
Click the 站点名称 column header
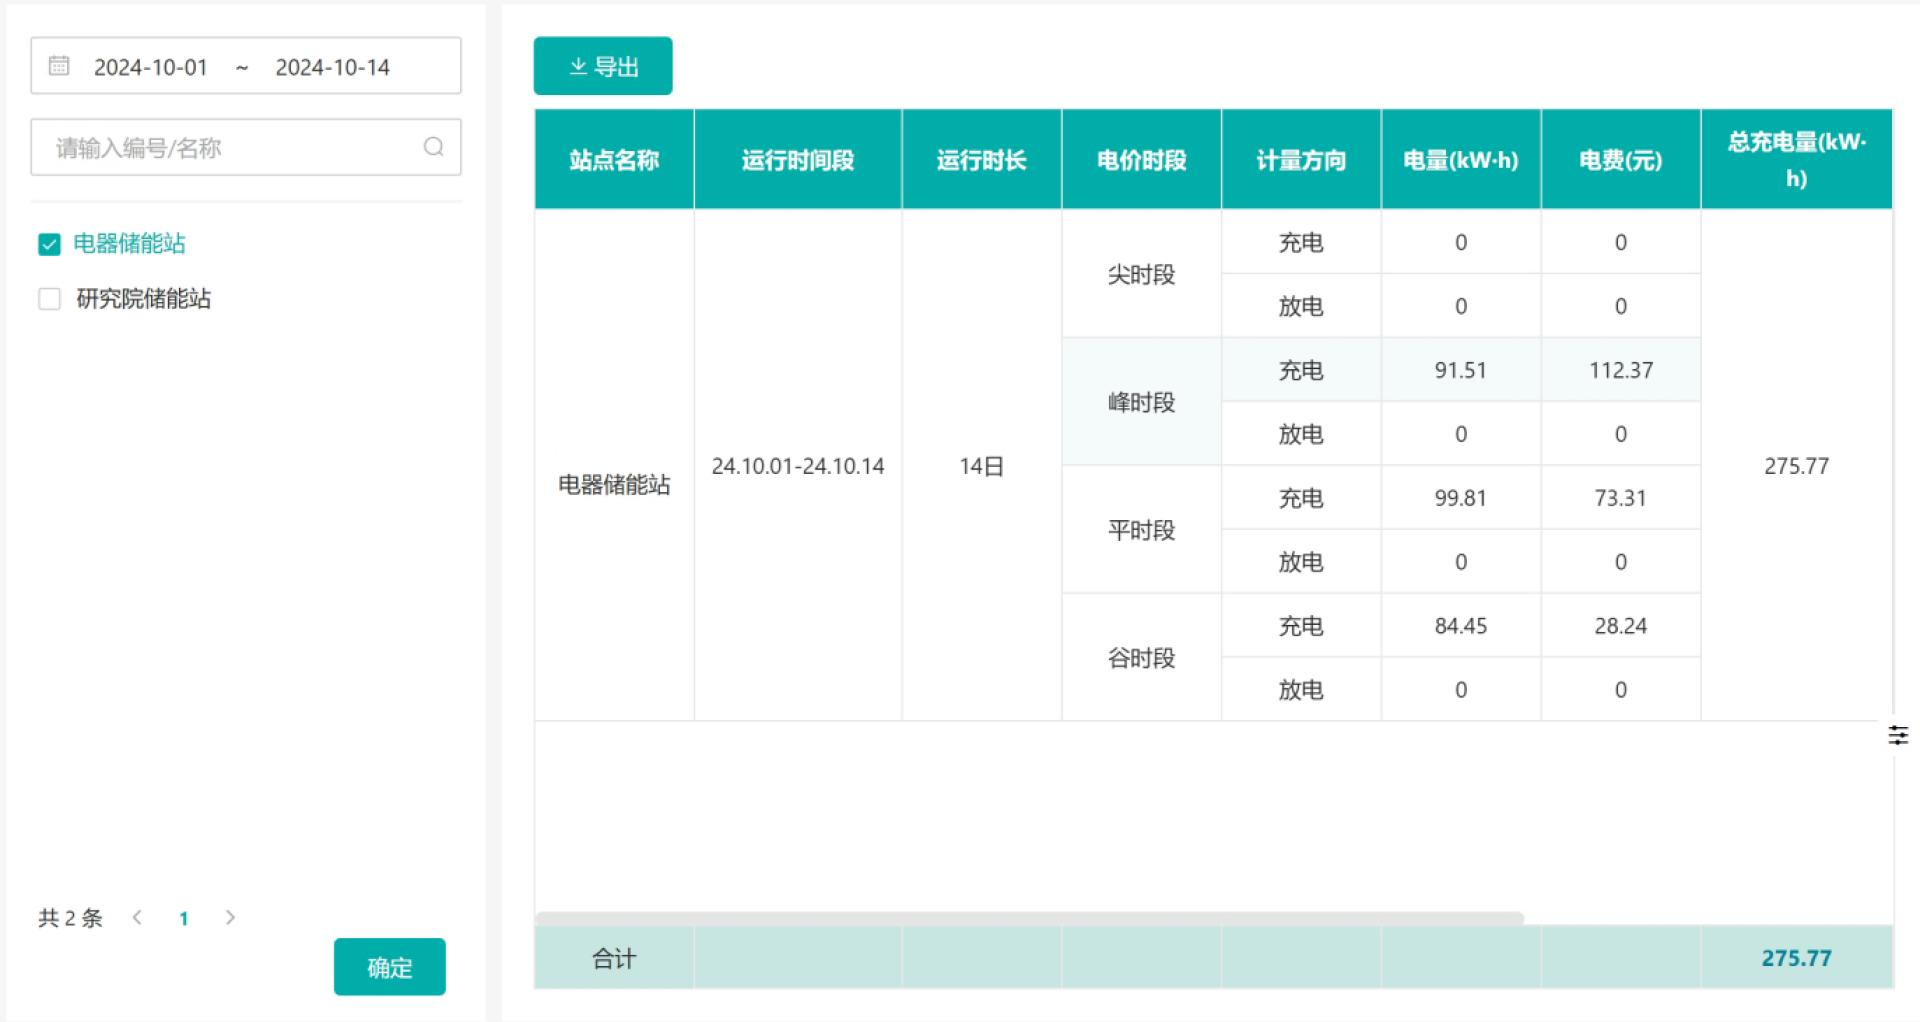[x=614, y=160]
